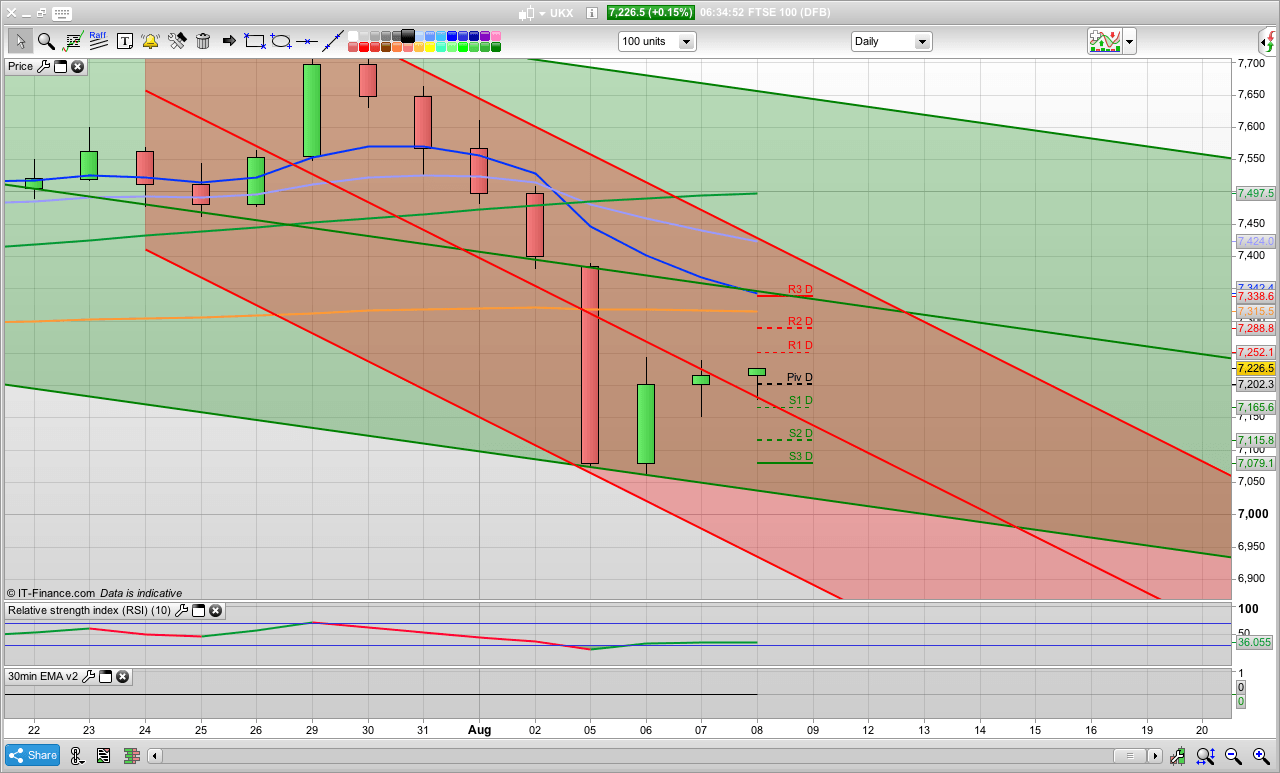Click the horizontal scrollbar thumb handle
1280x773 pixels.
coord(1130,756)
